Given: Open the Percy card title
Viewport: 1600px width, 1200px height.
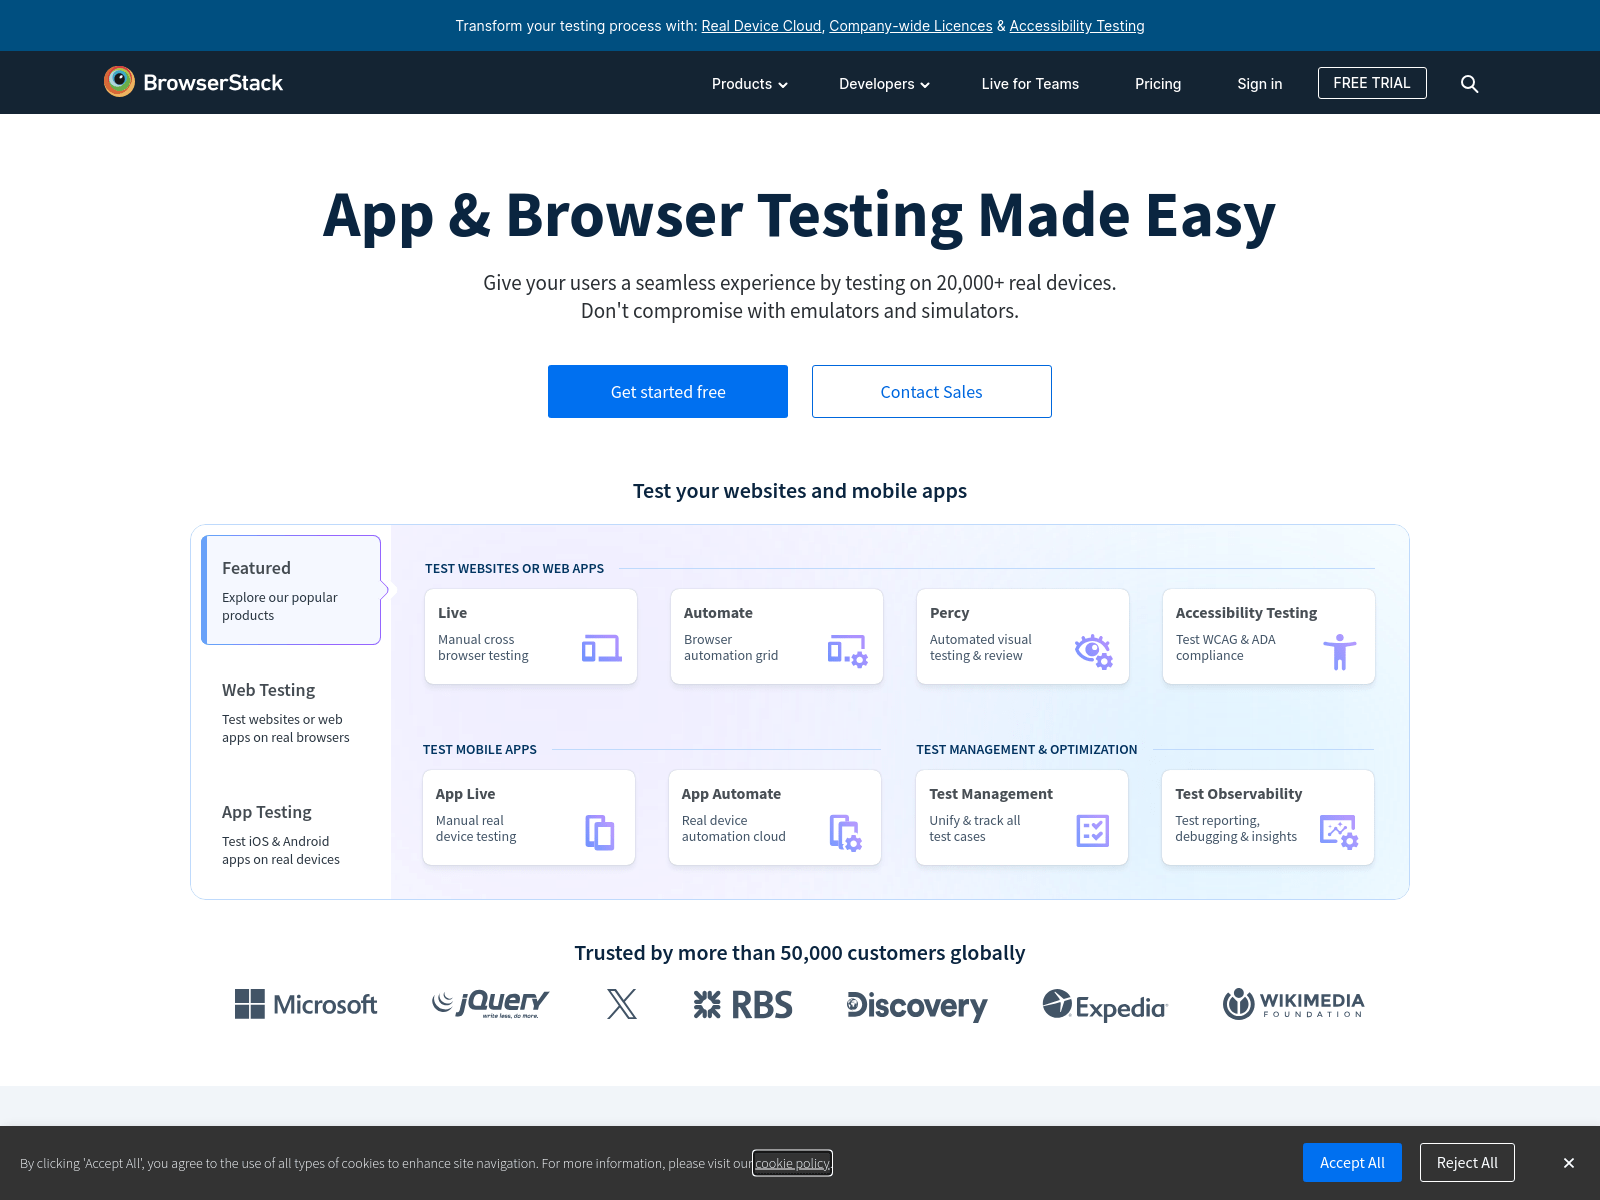Looking at the screenshot, I should 949,613.
